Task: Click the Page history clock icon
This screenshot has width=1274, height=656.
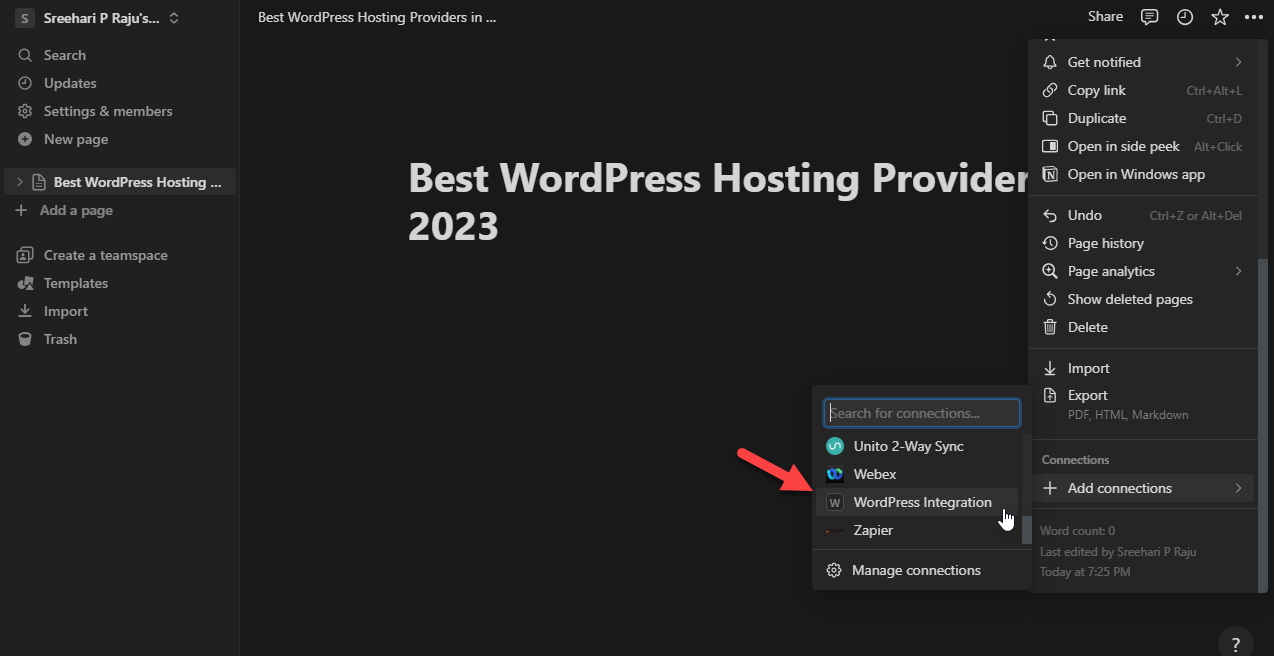Action: click(x=1050, y=243)
